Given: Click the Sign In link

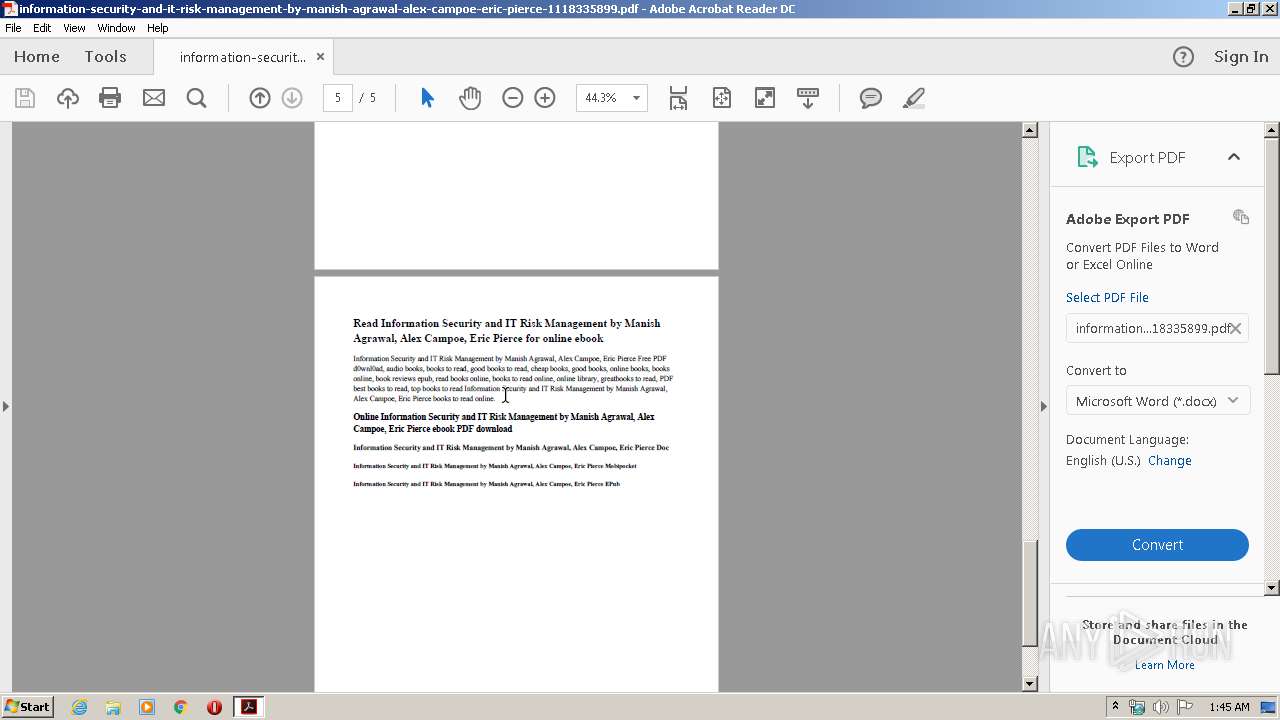Looking at the screenshot, I should point(1241,57).
